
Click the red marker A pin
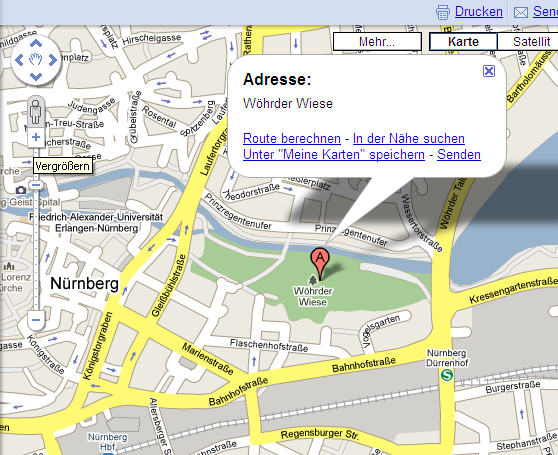[x=320, y=262]
